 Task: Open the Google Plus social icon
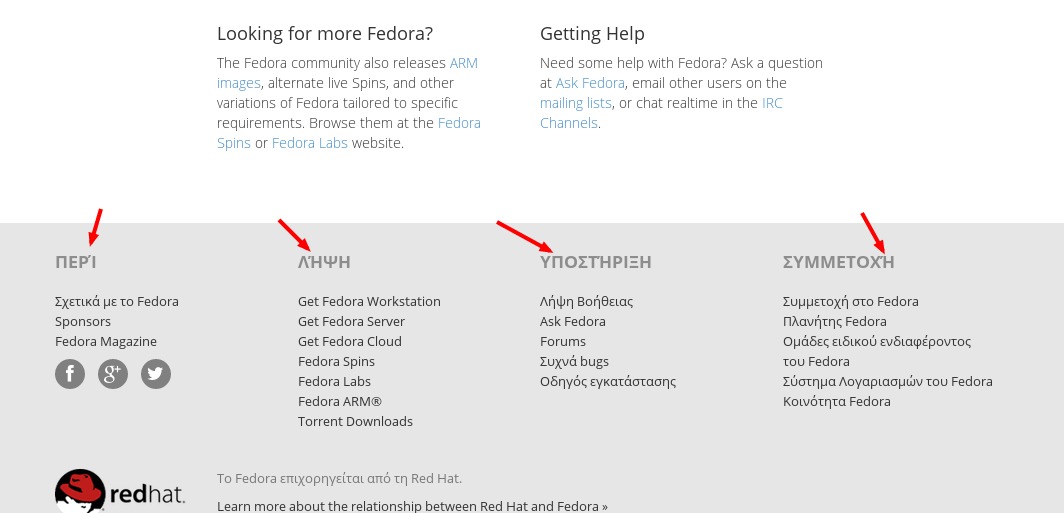[x=113, y=374]
